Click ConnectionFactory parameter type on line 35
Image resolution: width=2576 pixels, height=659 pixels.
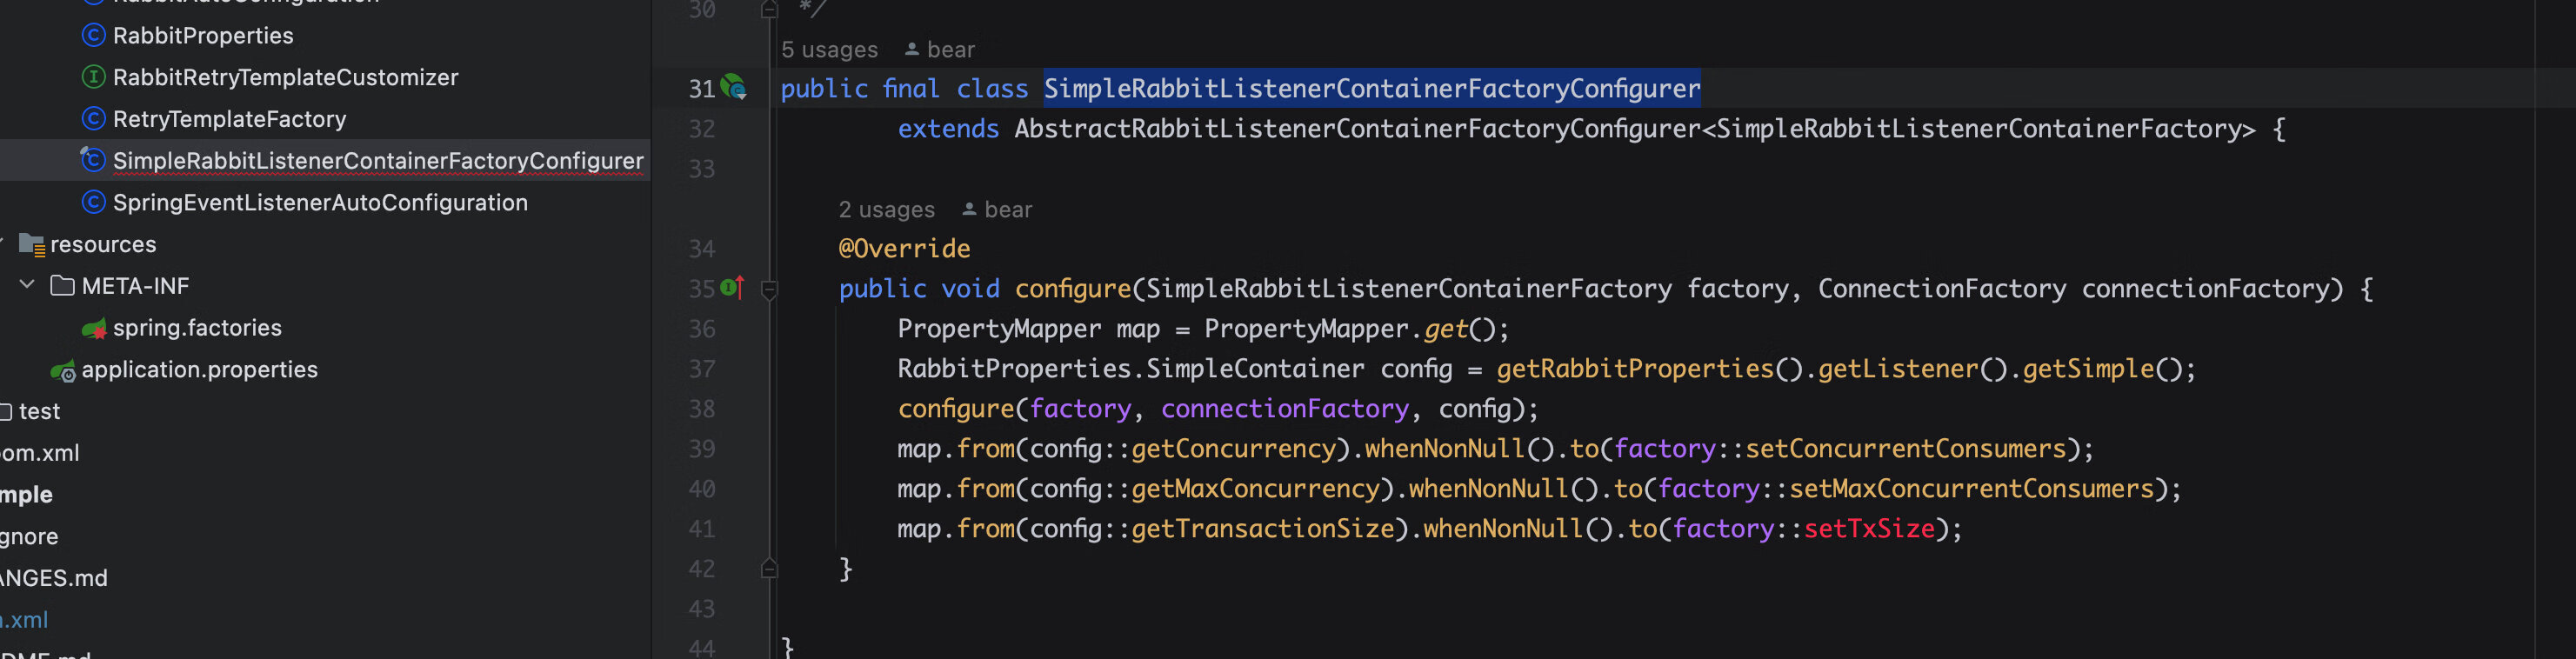1942,289
